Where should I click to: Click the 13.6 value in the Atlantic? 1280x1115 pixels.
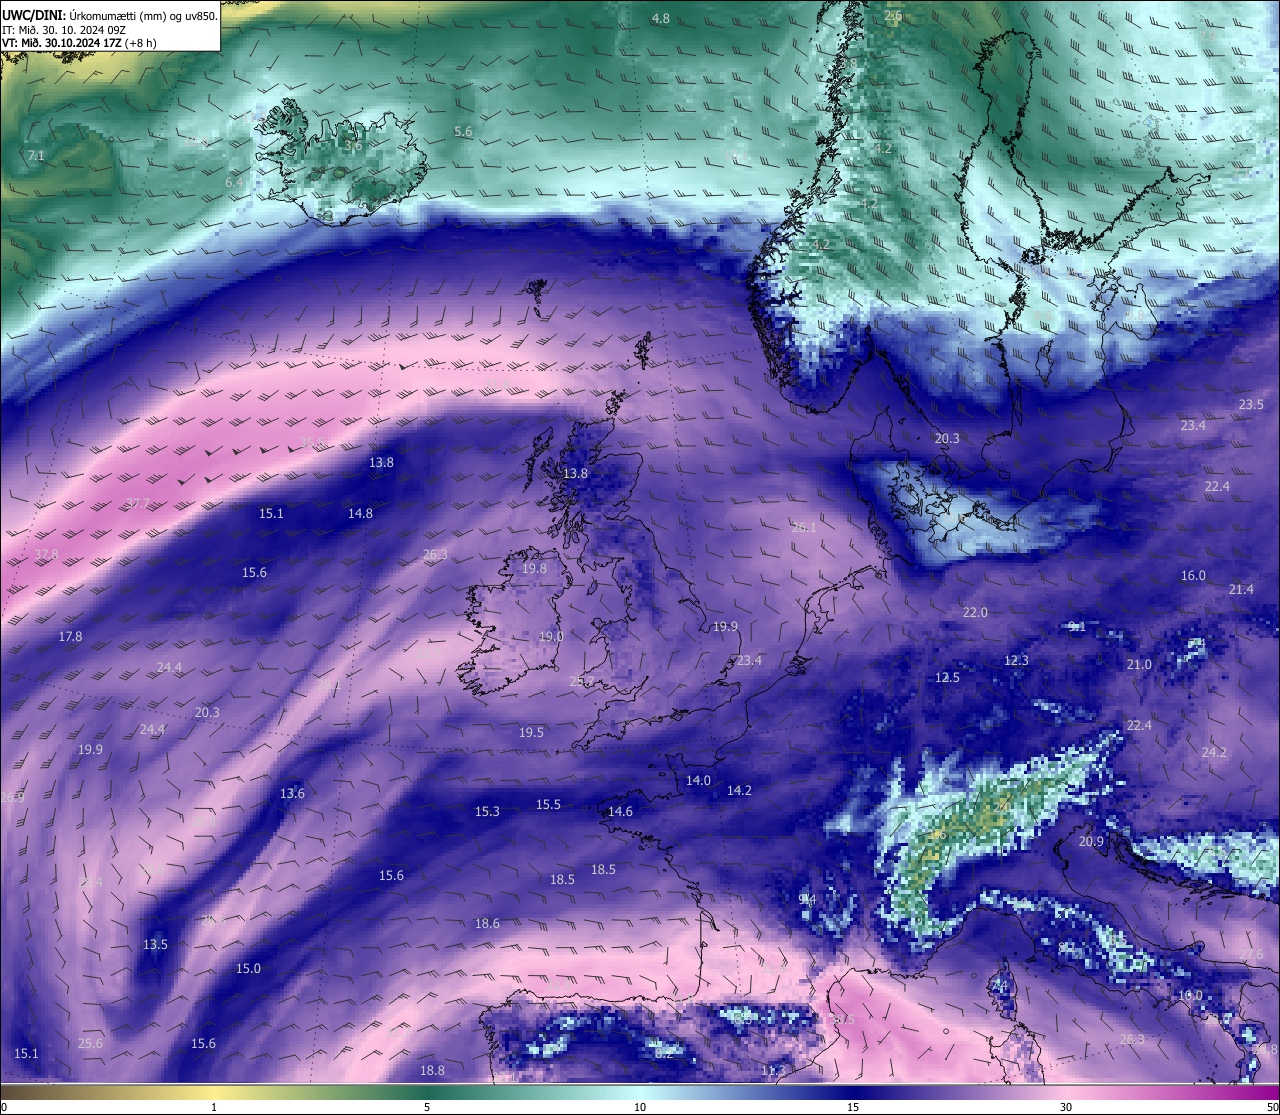[292, 794]
